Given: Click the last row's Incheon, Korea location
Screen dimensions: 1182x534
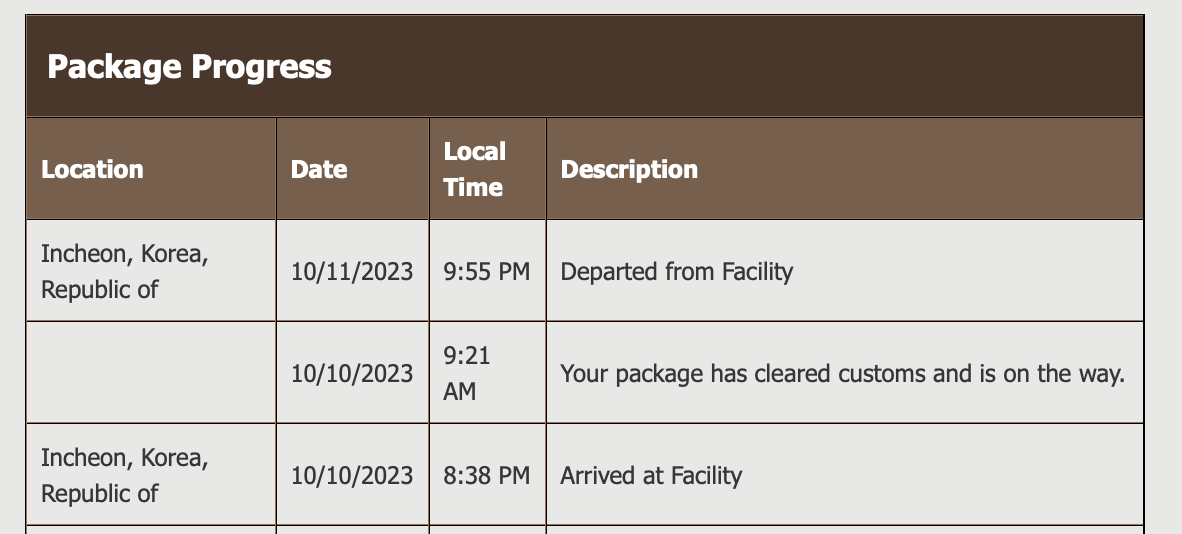Looking at the screenshot, I should coord(124,458).
